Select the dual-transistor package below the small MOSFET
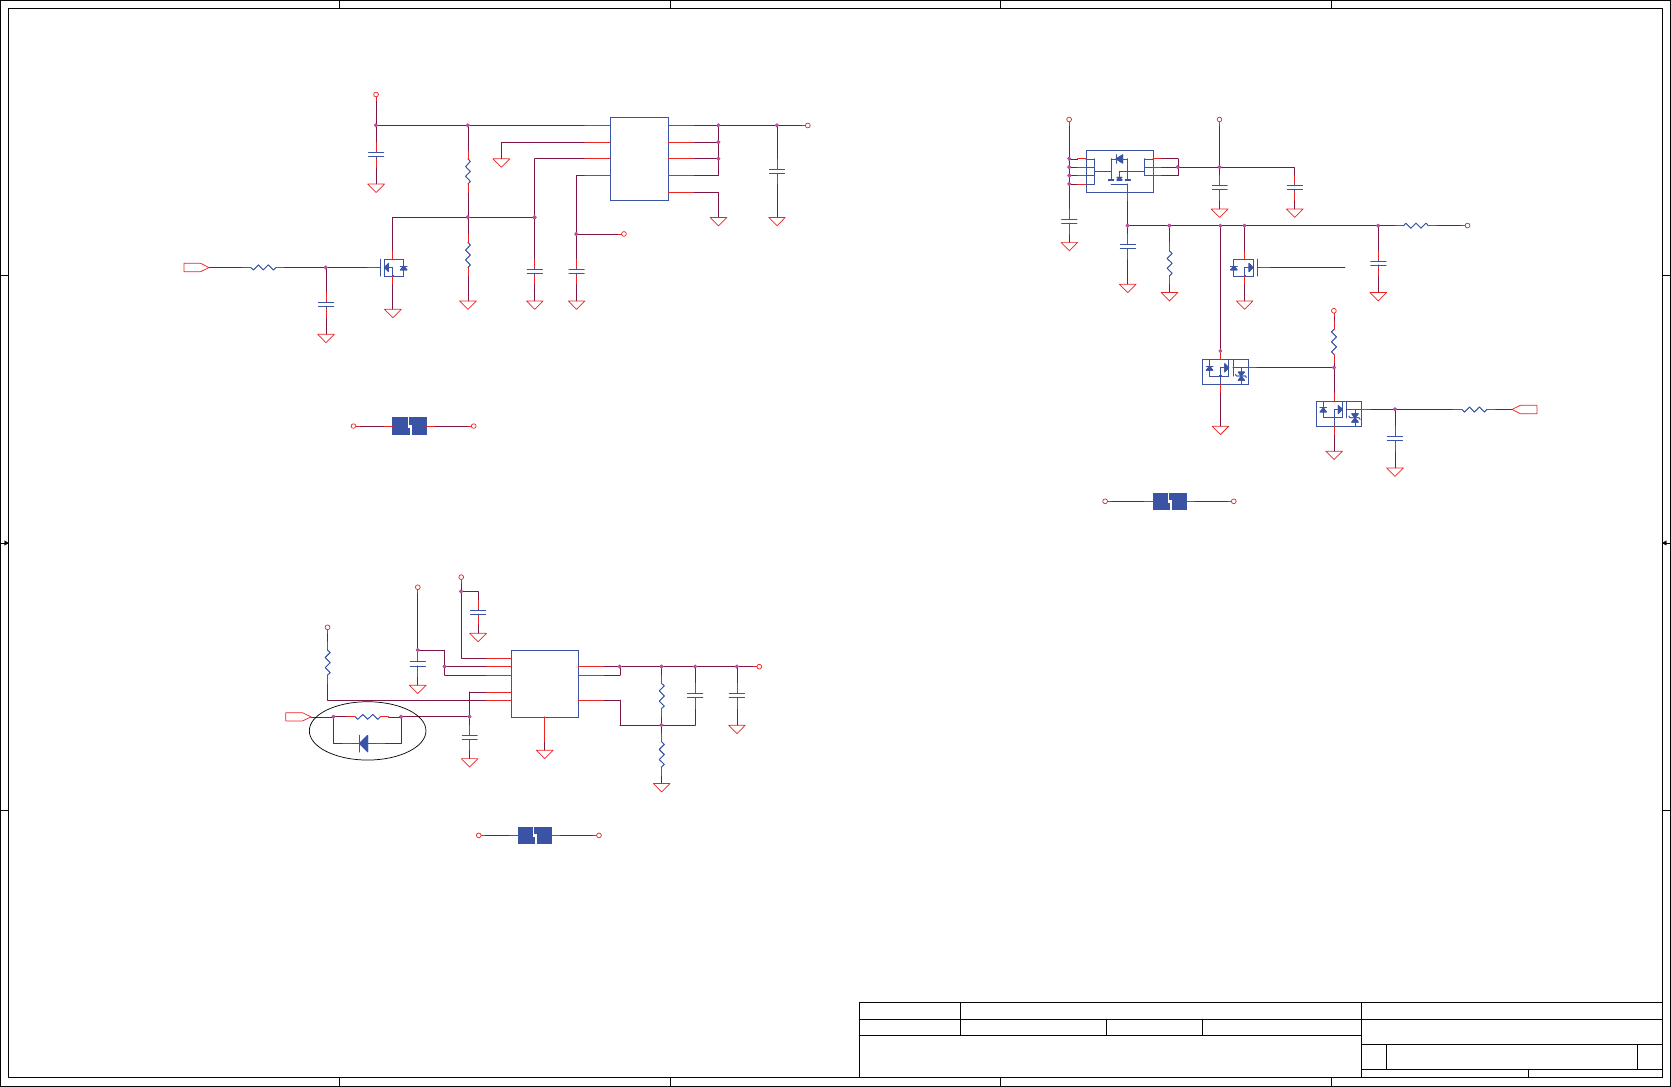This screenshot has height=1087, width=1671. [x=1225, y=372]
